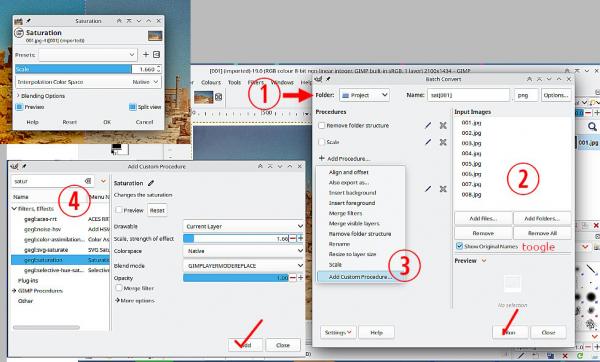Enable the Merge filter checkbox

click(x=119, y=288)
